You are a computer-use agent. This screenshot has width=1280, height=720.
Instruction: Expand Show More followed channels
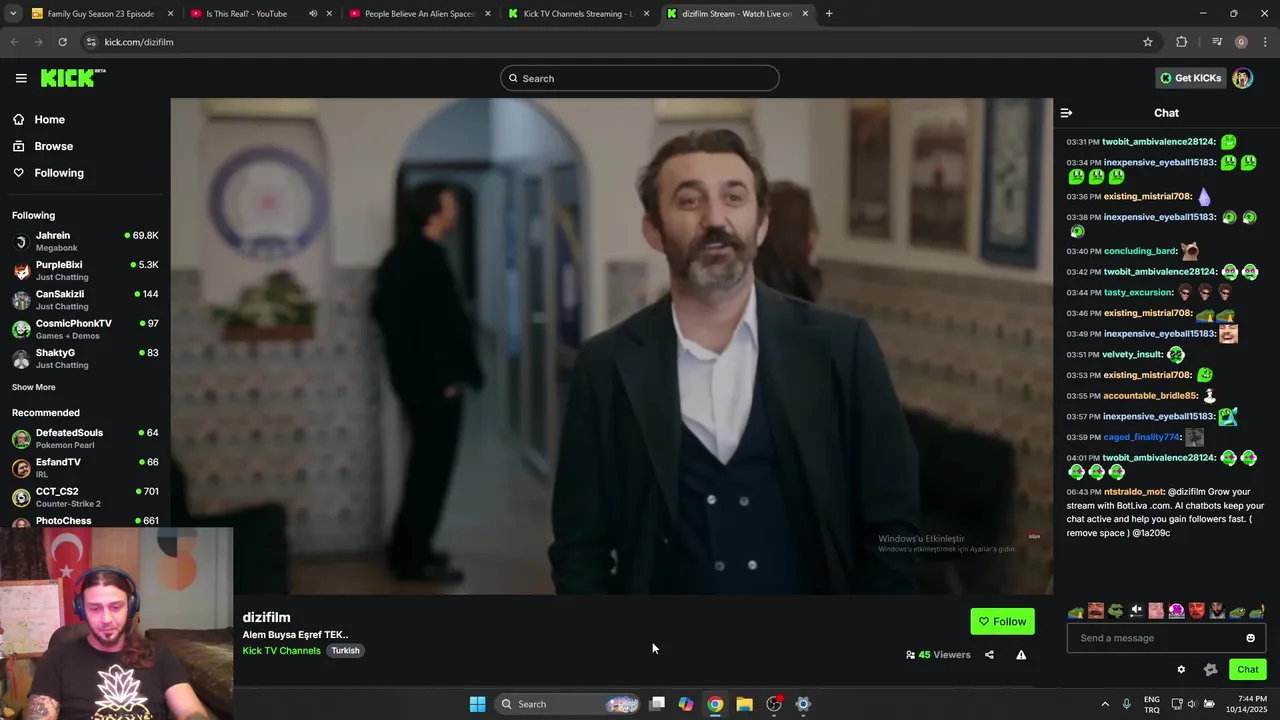coord(34,387)
